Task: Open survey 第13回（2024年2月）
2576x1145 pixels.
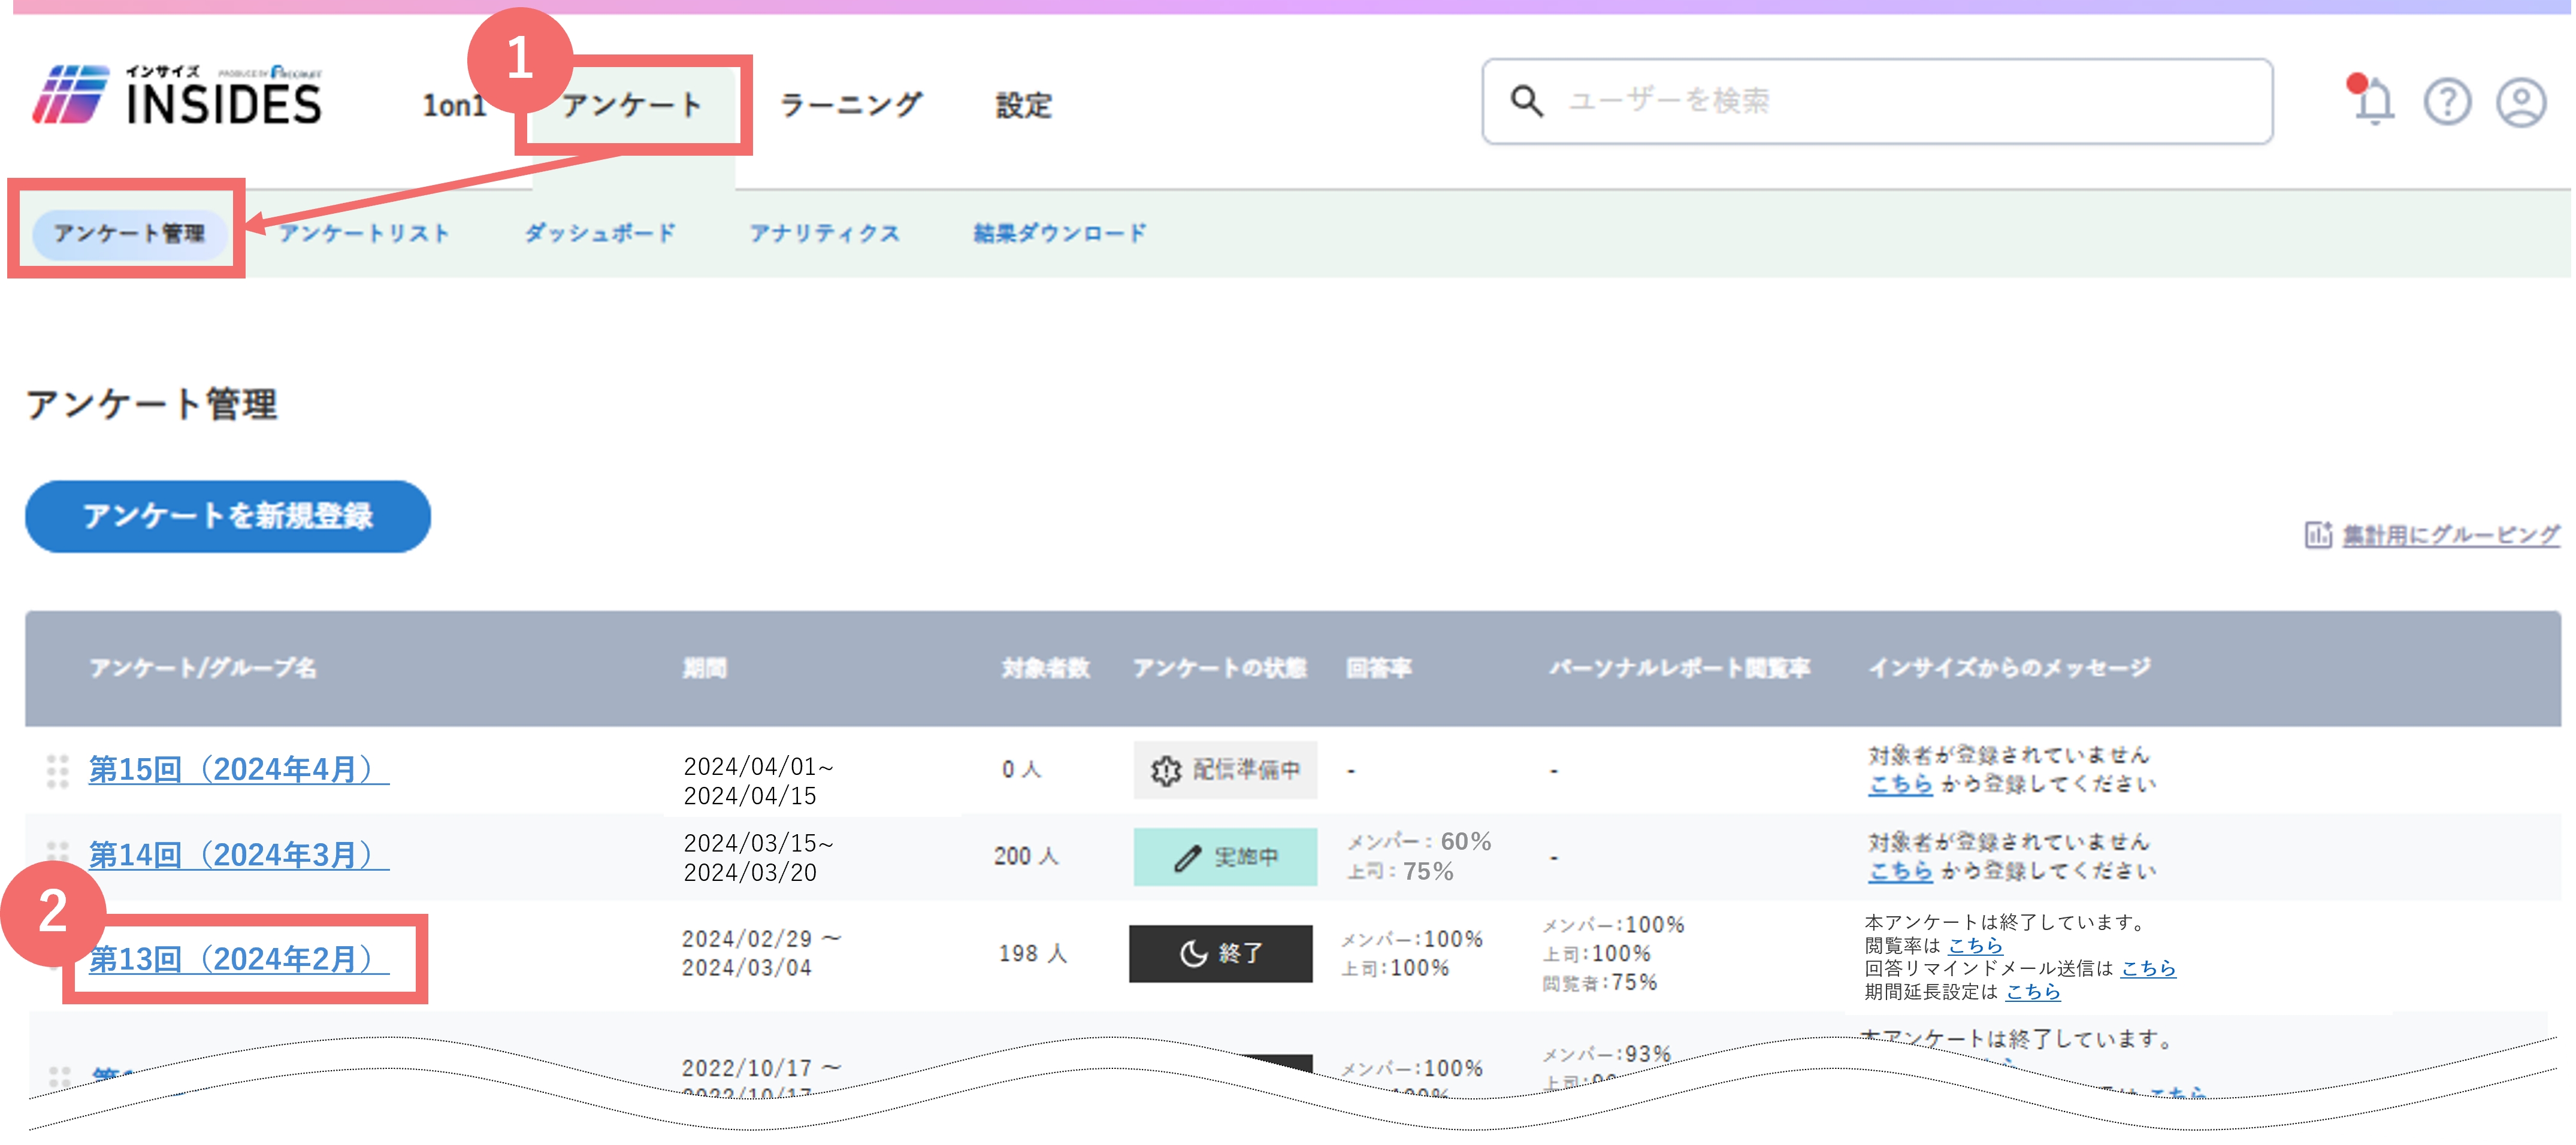Action: coord(238,959)
